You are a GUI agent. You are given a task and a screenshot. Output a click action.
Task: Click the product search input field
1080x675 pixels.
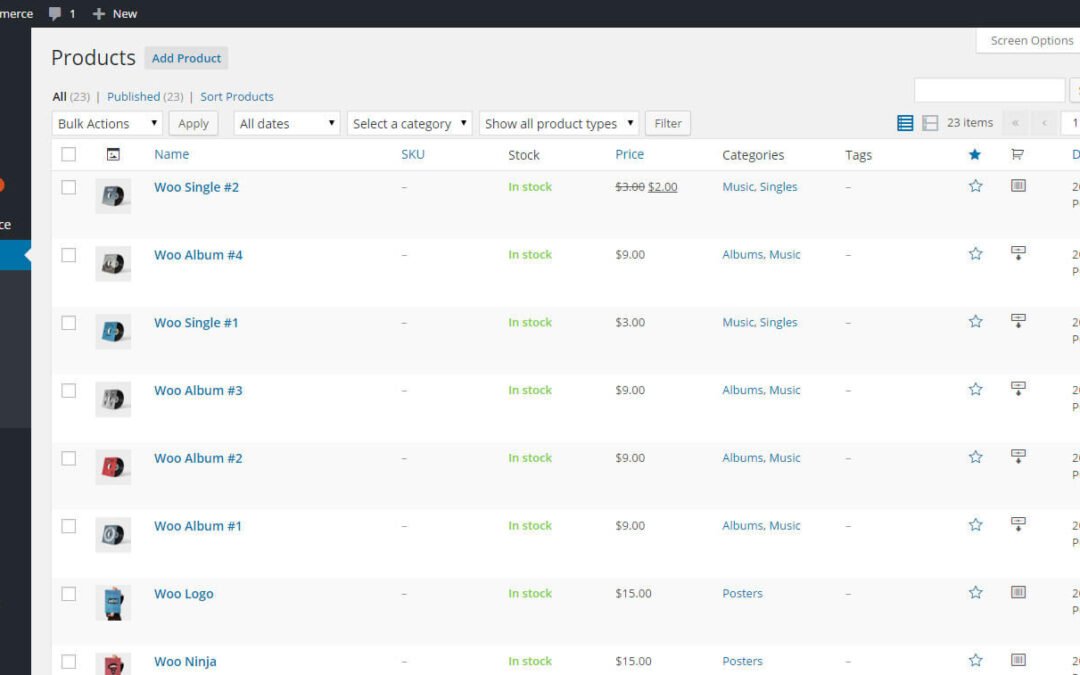tap(988, 90)
